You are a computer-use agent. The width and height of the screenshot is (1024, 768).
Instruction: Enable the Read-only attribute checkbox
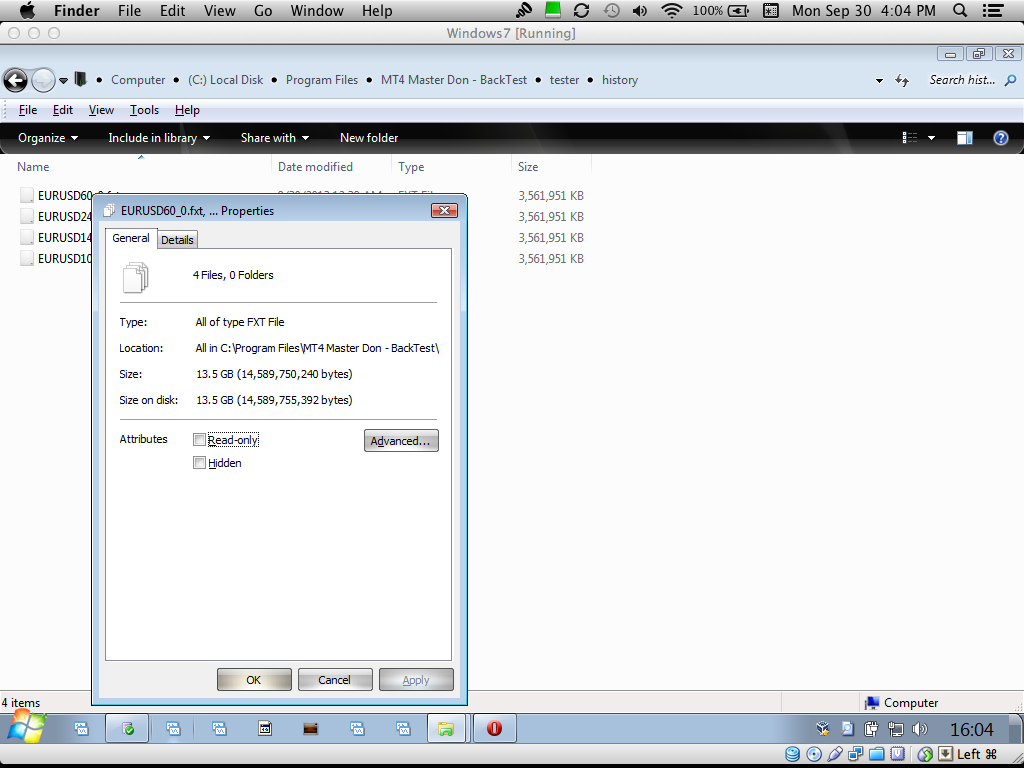(199, 440)
